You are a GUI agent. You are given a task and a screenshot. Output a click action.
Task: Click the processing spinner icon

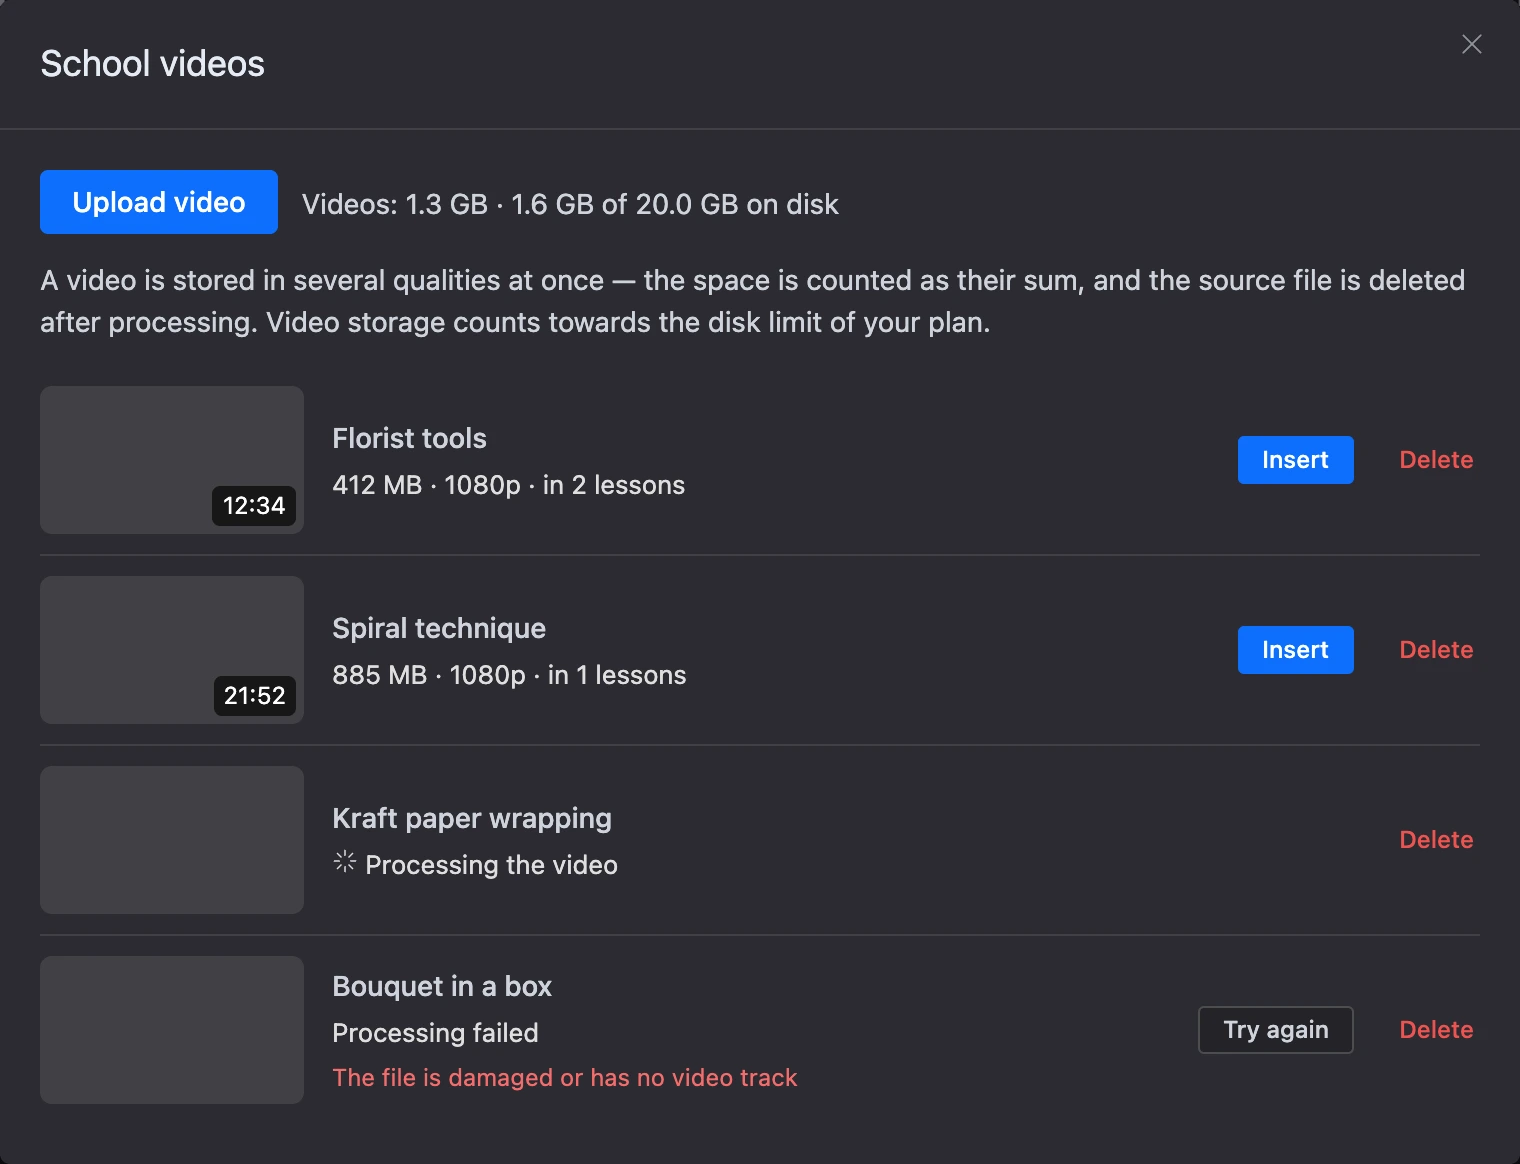point(344,861)
